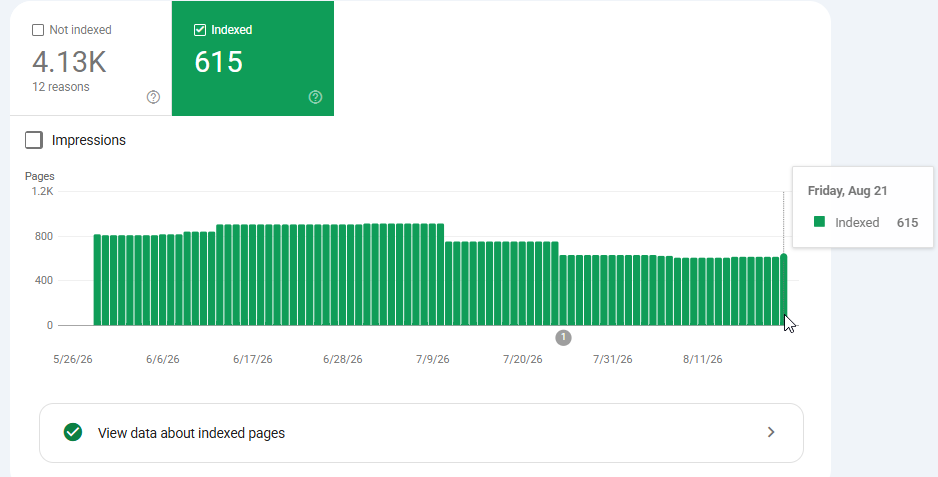Click the last chart bar for Aug 21
938x477 pixels.
click(x=784, y=290)
